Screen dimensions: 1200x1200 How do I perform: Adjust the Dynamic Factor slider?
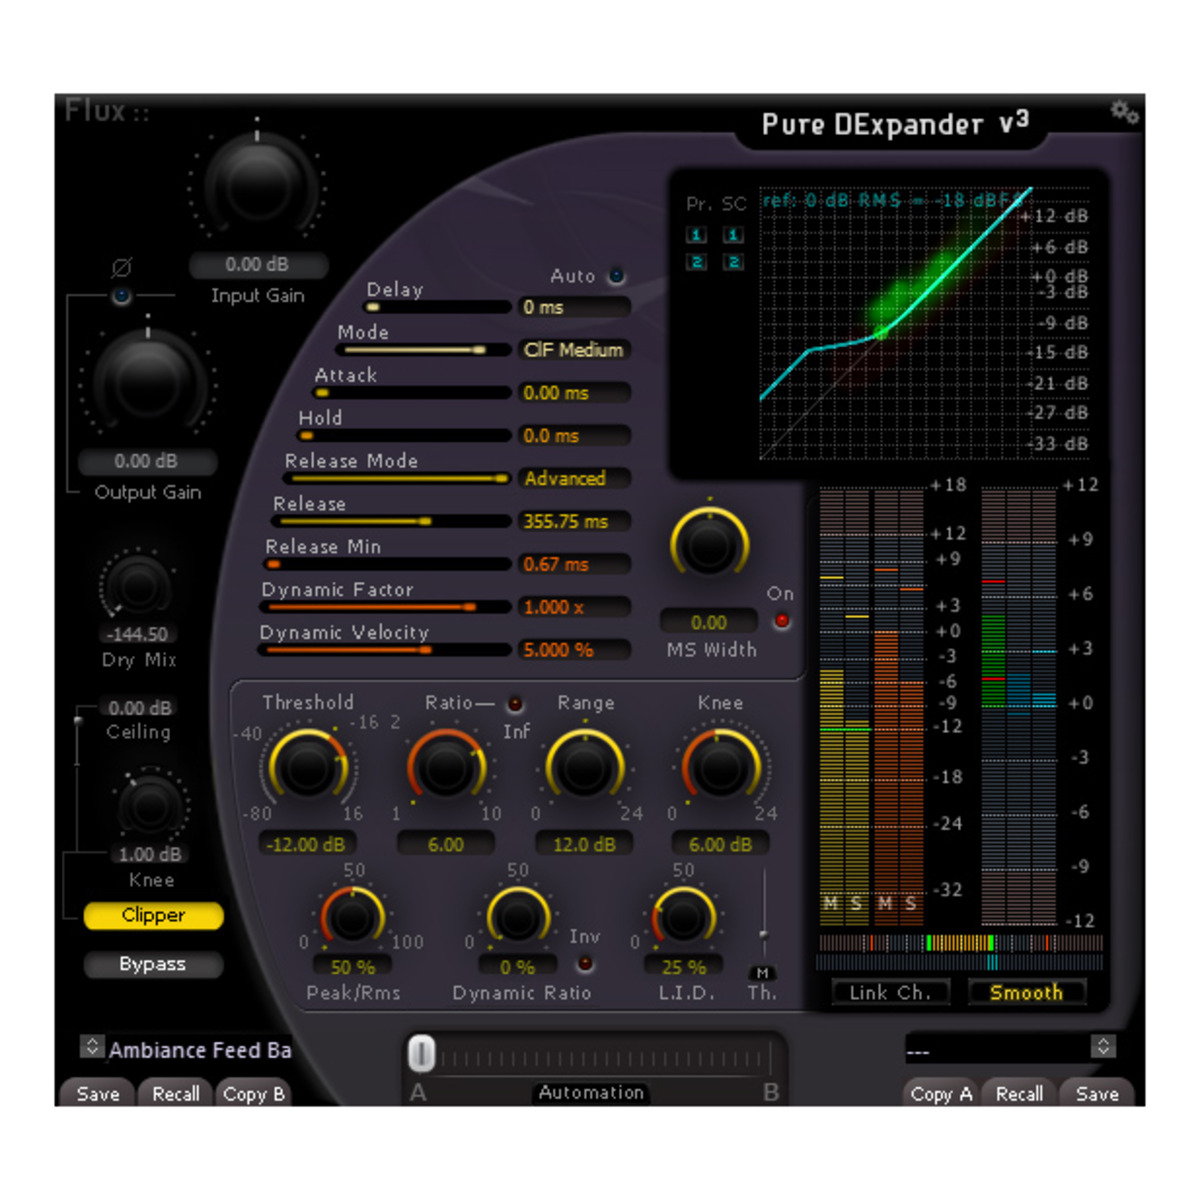coord(385,607)
